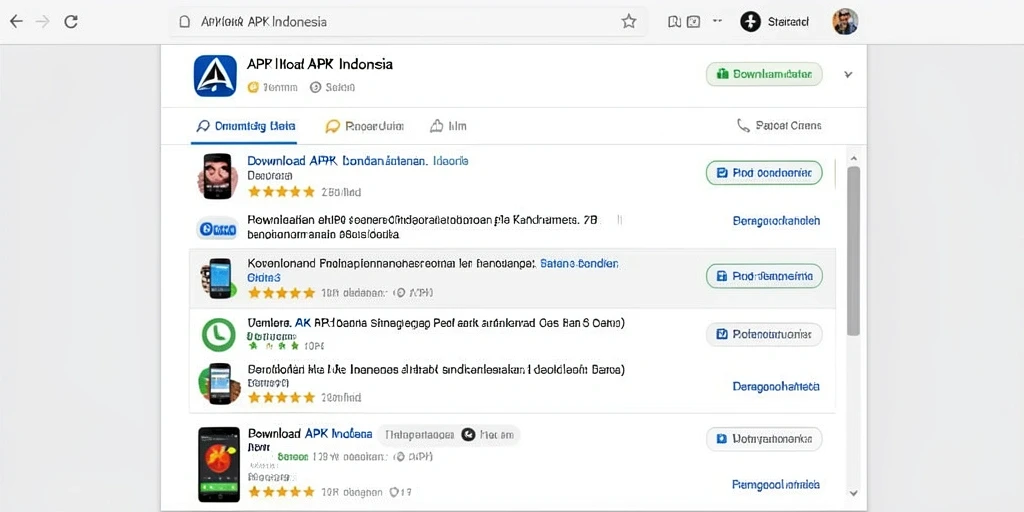Bookmark the page with the star icon

(x=629, y=22)
